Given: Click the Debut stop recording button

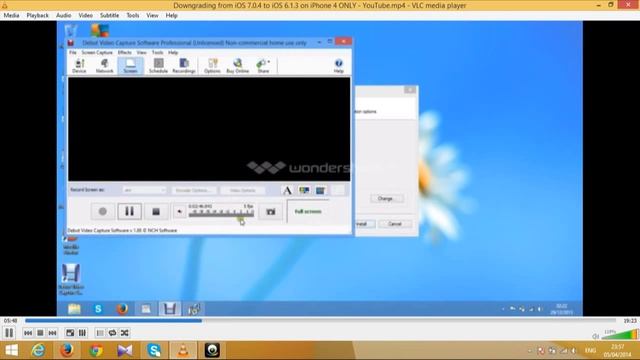Looking at the screenshot, I should coord(156,211).
